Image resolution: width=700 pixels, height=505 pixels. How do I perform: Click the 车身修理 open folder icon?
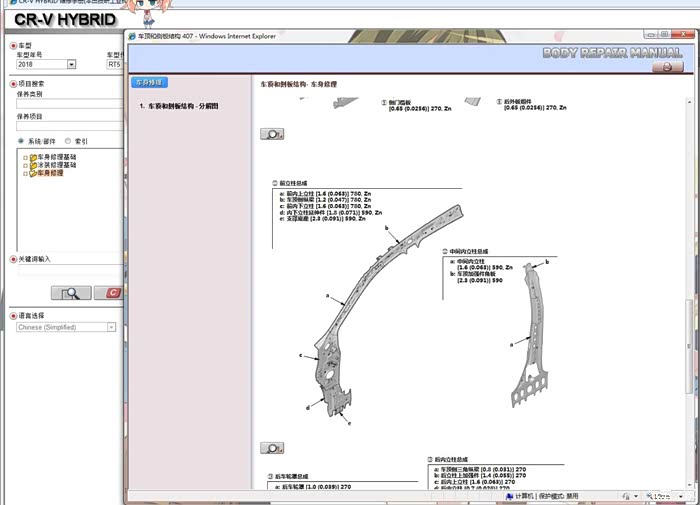pyautogui.click(x=33, y=173)
